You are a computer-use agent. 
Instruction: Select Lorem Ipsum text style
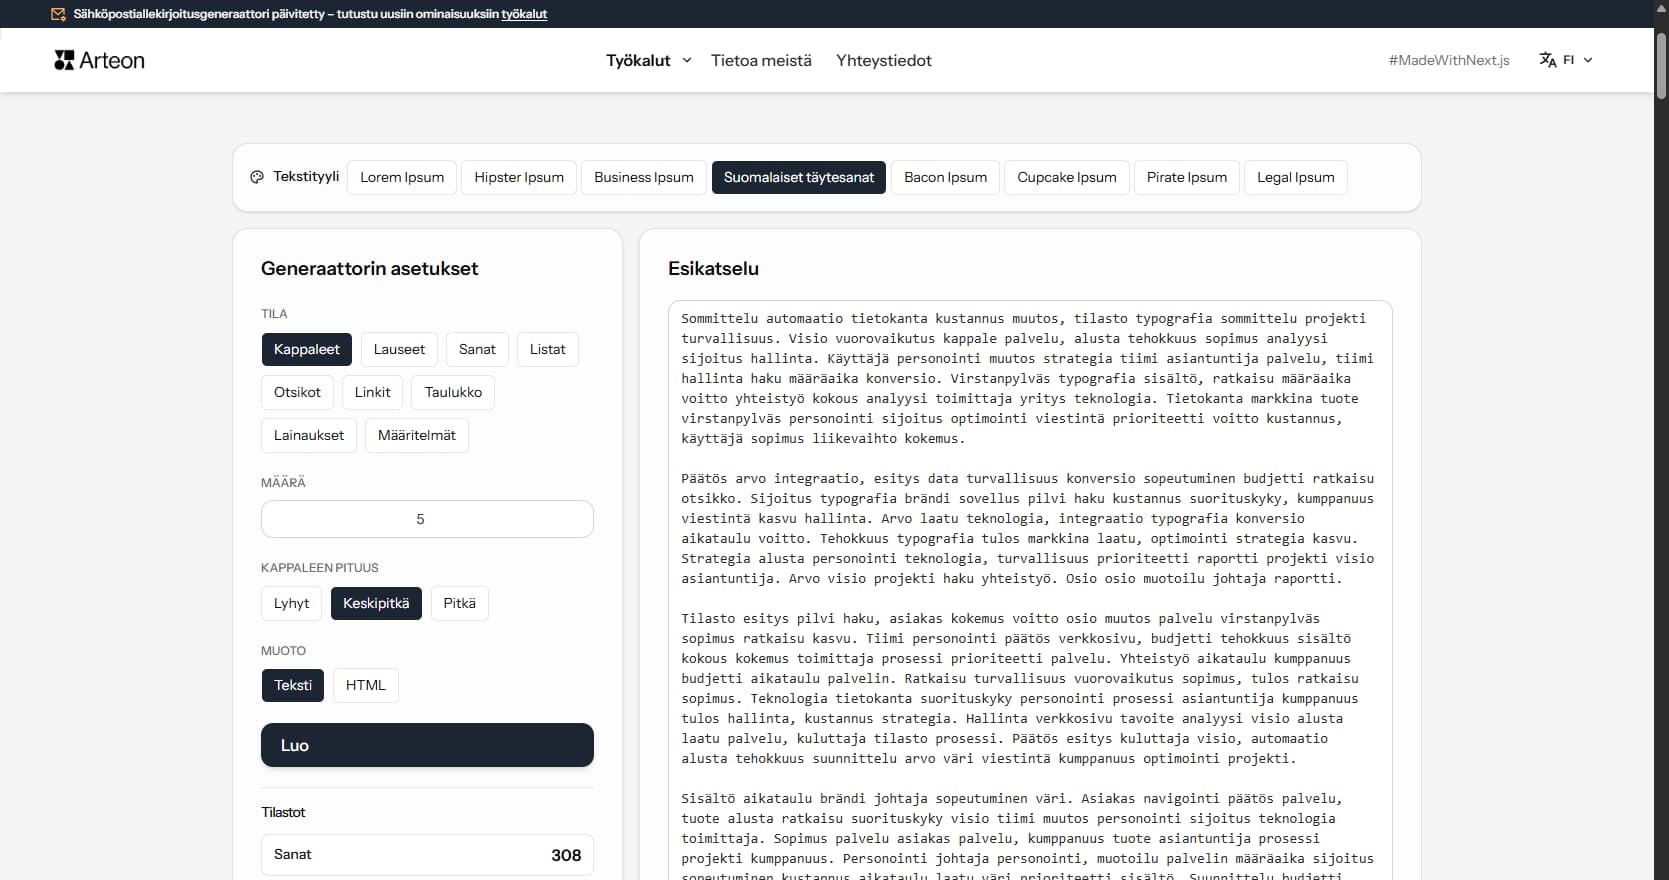click(x=402, y=177)
